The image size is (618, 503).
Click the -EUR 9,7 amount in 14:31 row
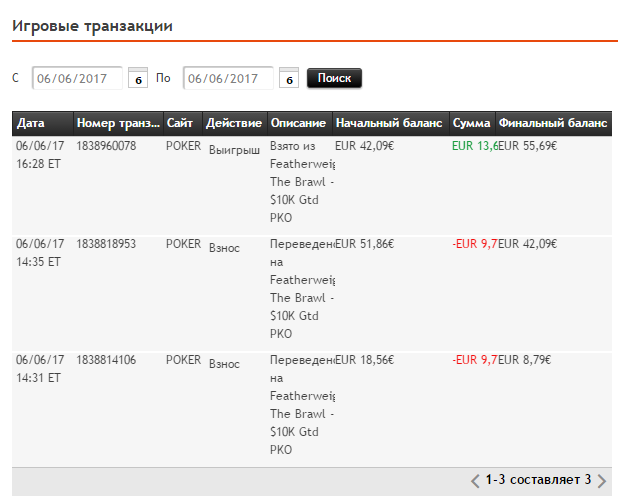(475, 360)
